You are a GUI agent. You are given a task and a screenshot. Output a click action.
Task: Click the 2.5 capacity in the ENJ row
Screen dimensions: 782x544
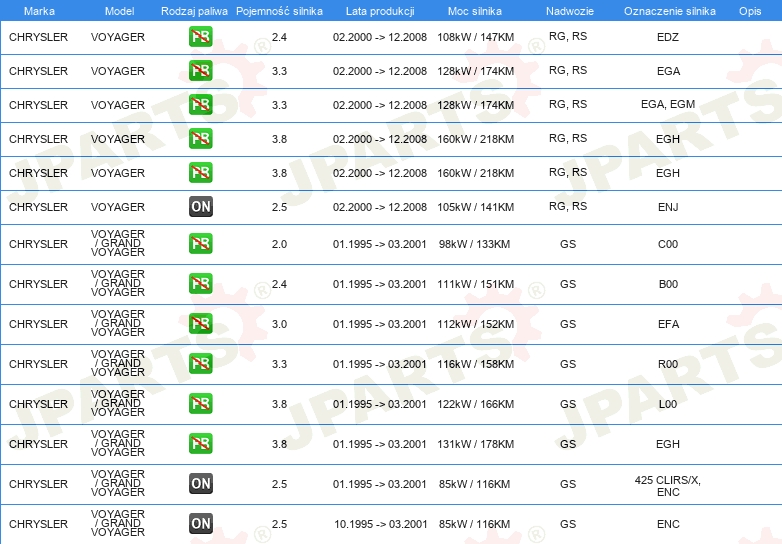pyautogui.click(x=279, y=207)
